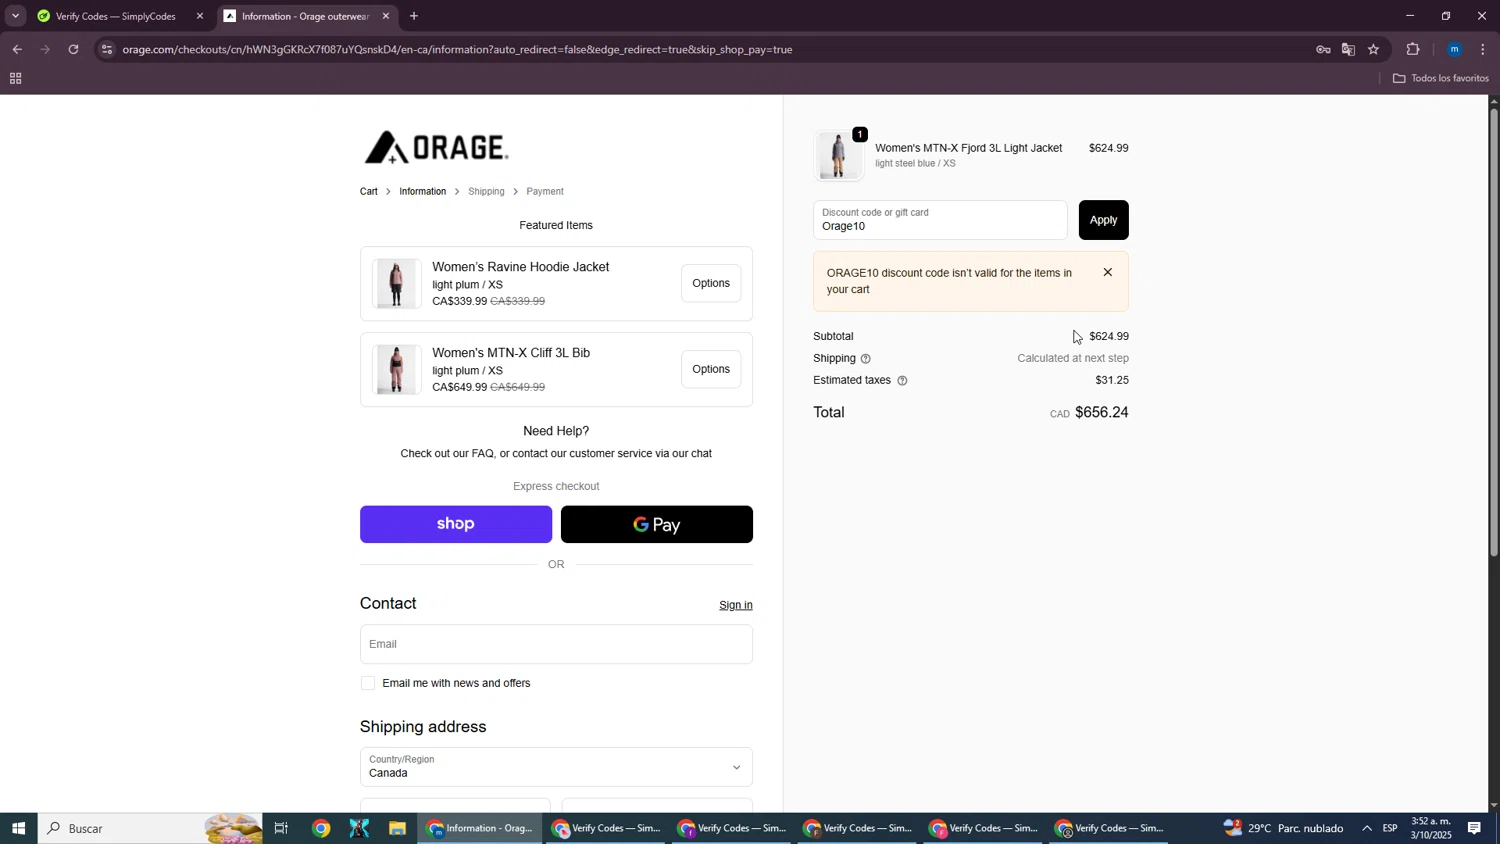
Task: Go to Cart breadcrumb
Action: [x=369, y=192]
